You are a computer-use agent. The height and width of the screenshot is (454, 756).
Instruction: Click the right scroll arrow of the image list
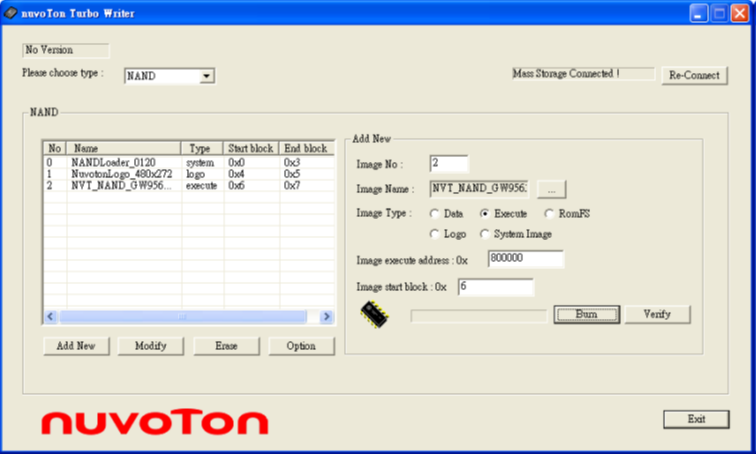326,317
